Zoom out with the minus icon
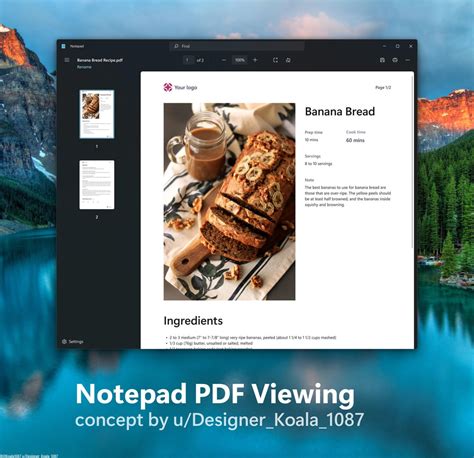Screen dimensions: 474x458 pos(224,60)
